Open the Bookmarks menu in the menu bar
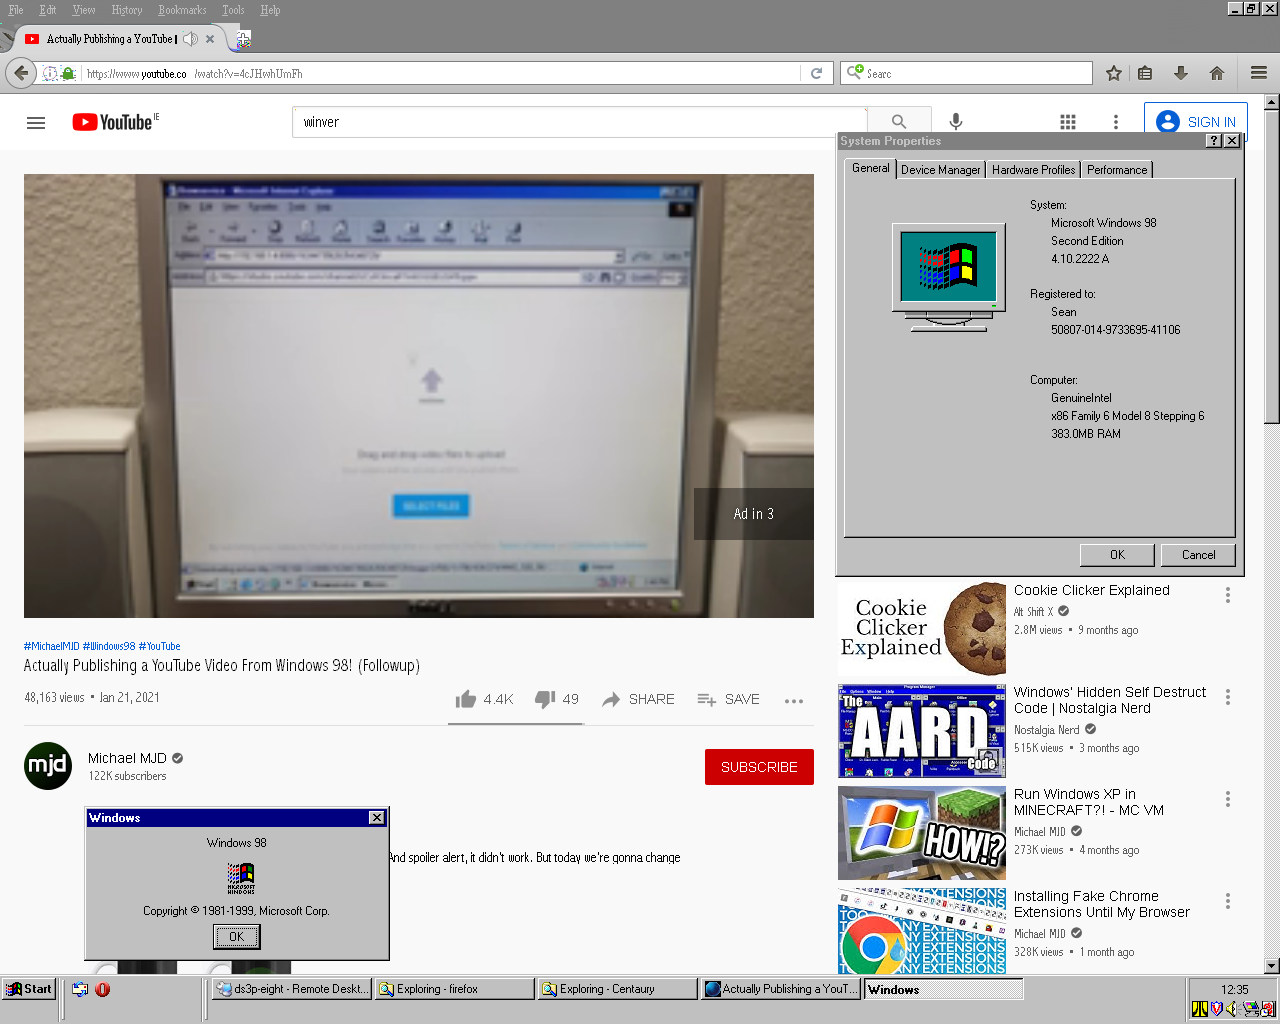 [x=182, y=10]
